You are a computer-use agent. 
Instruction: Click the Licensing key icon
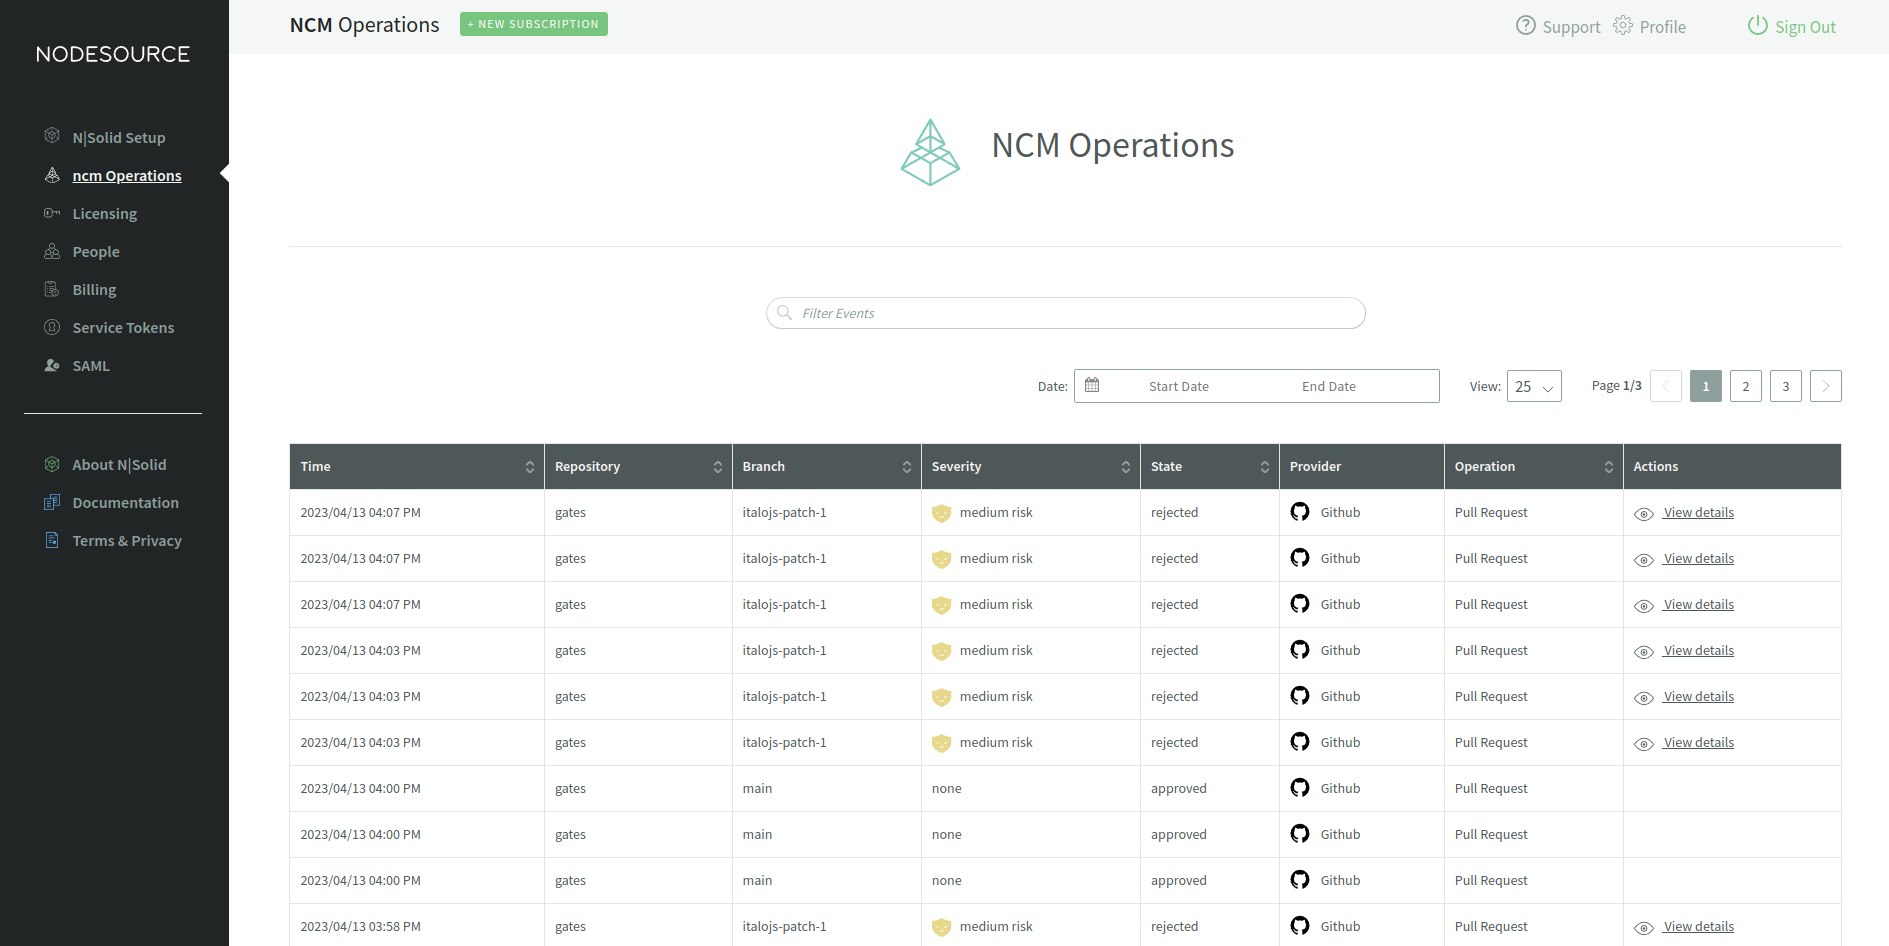[52, 213]
